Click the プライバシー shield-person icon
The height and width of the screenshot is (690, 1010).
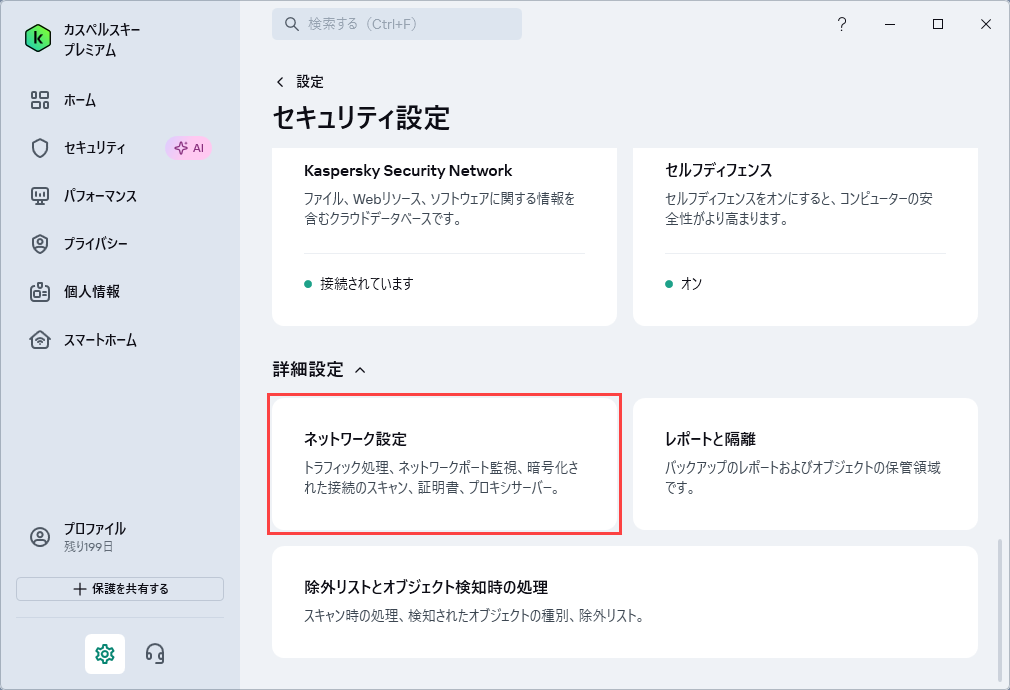coord(40,244)
